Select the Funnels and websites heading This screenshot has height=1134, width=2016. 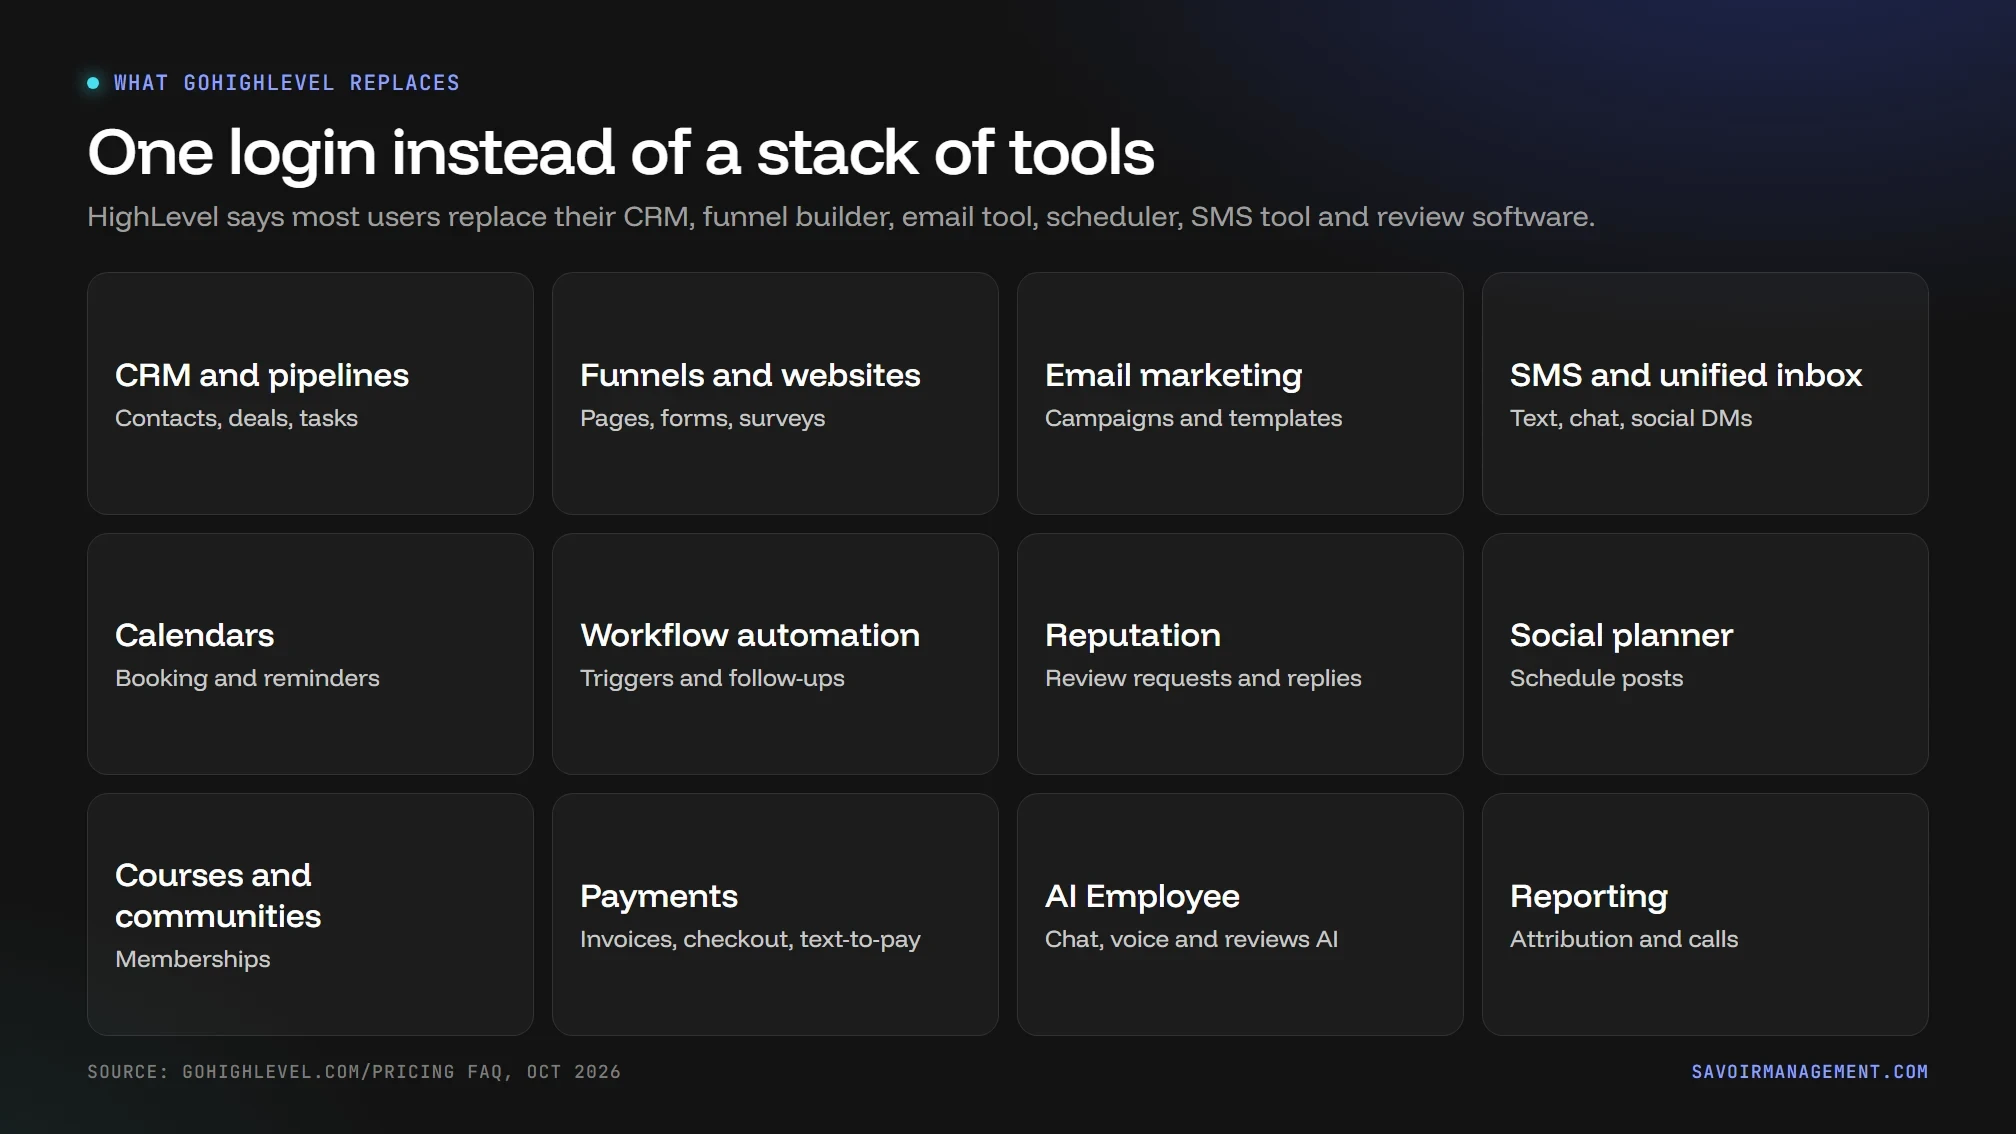click(750, 375)
